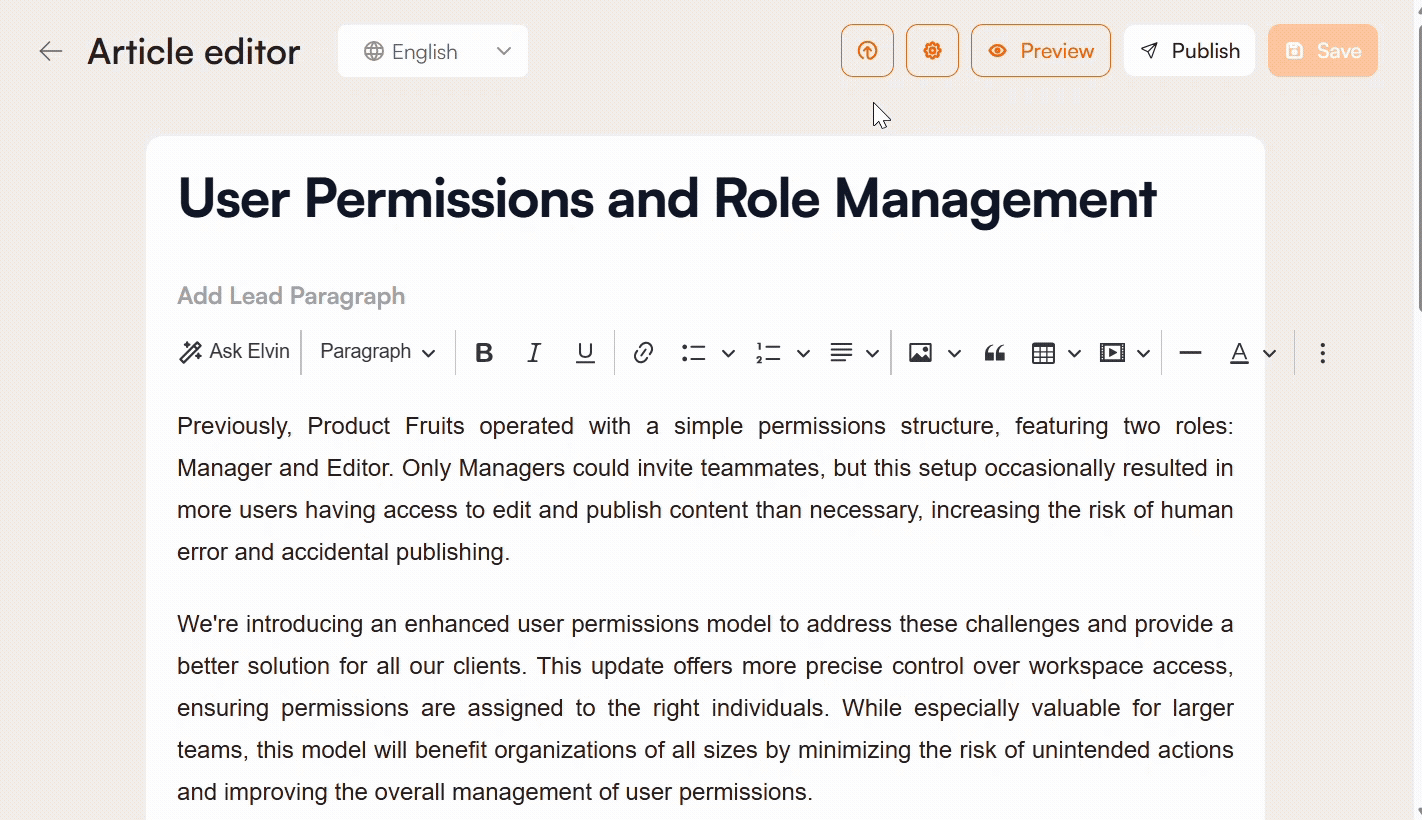
Task: Open the Paragraph style dropdown
Action: (x=377, y=352)
